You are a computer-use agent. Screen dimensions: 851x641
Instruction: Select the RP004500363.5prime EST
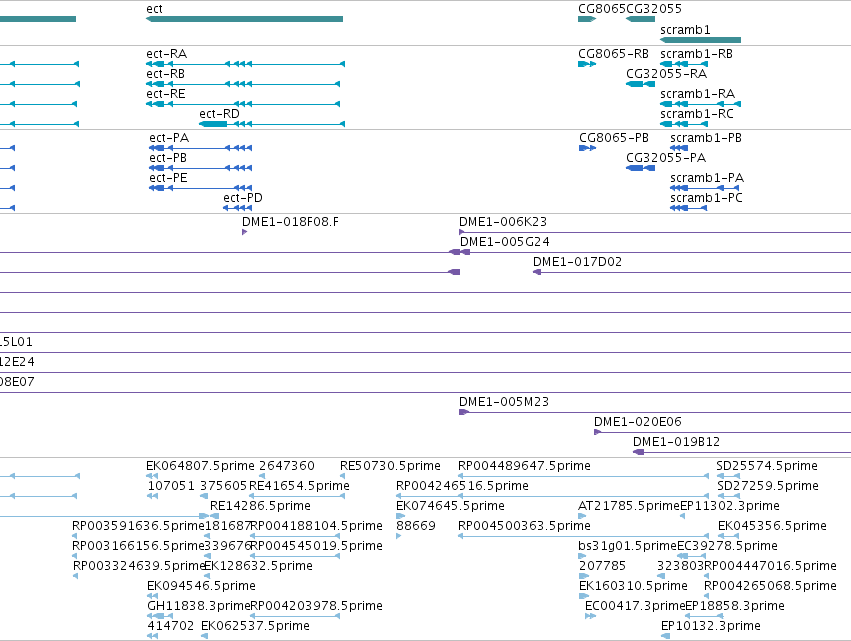click(583, 536)
